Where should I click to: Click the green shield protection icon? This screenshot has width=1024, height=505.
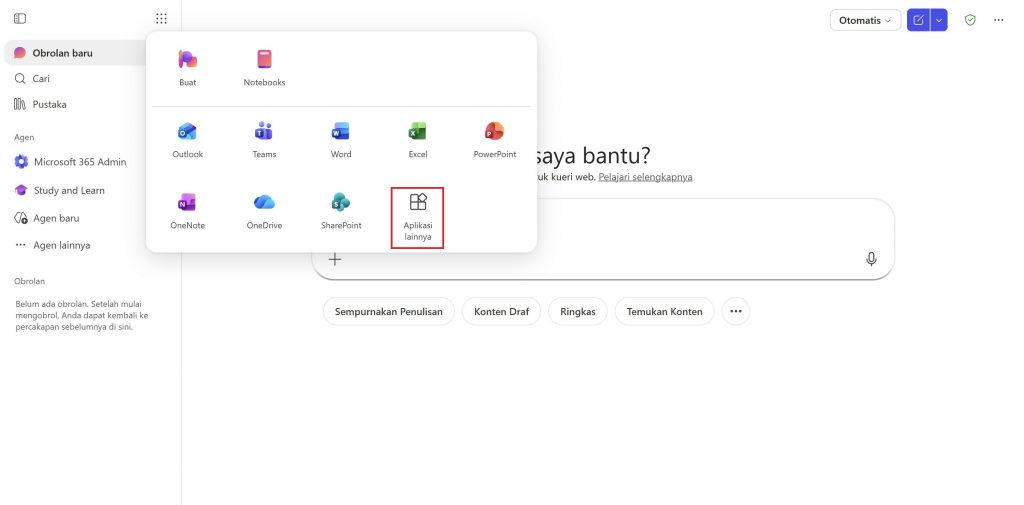coord(970,20)
